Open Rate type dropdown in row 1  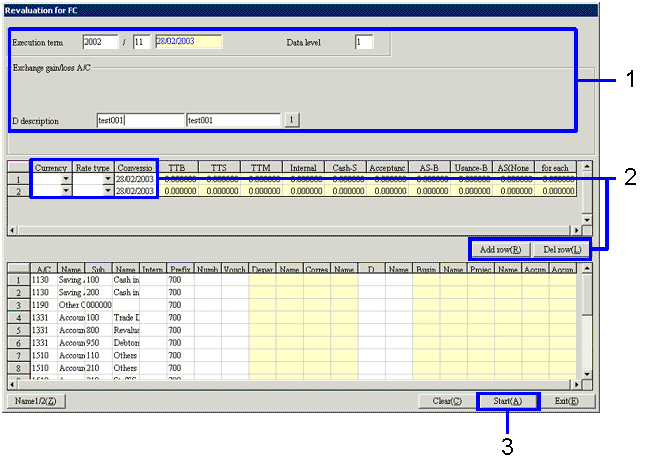click(x=108, y=180)
